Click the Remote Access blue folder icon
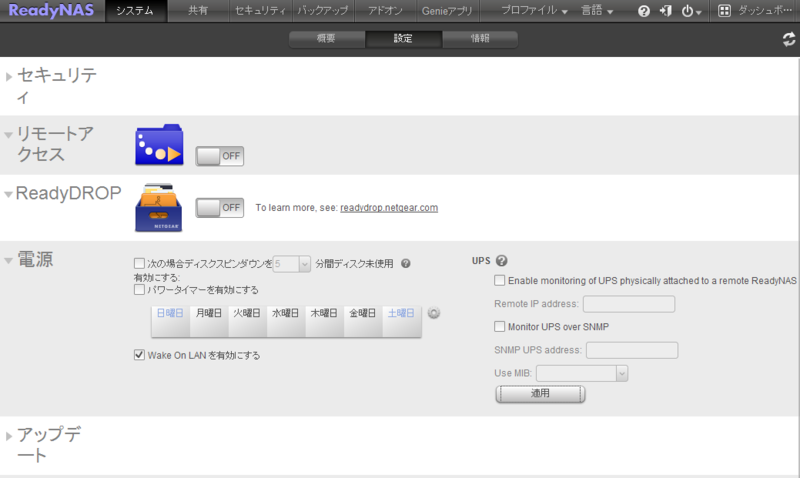 159,144
